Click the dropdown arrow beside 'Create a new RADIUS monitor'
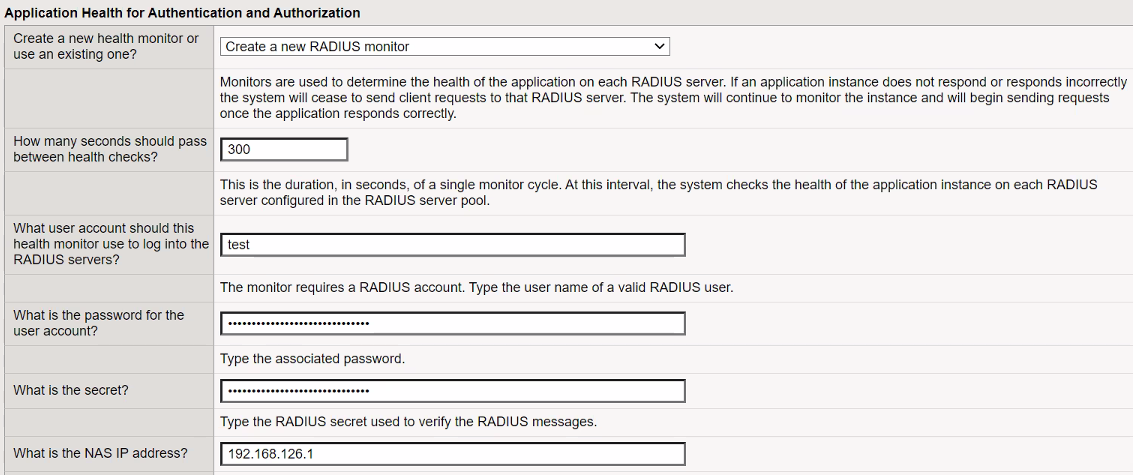 pos(658,46)
